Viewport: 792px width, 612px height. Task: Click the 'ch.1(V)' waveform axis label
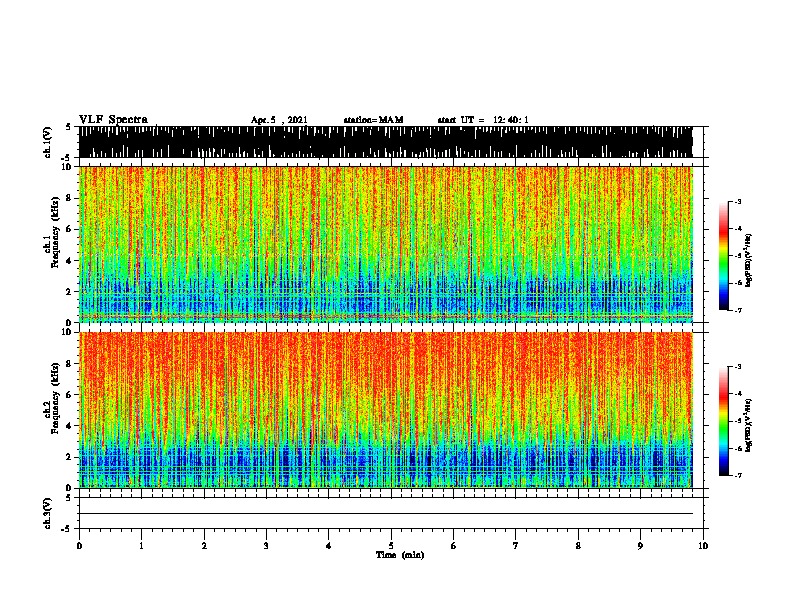click(x=48, y=142)
